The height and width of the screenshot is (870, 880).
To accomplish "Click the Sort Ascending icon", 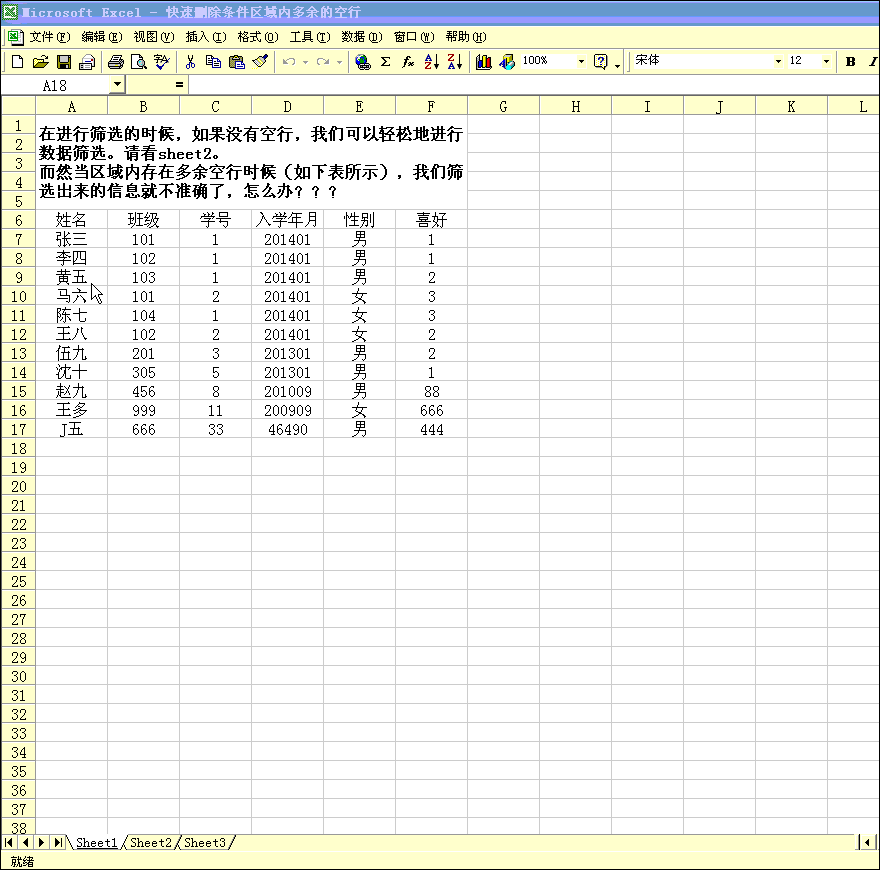I will (x=432, y=62).
